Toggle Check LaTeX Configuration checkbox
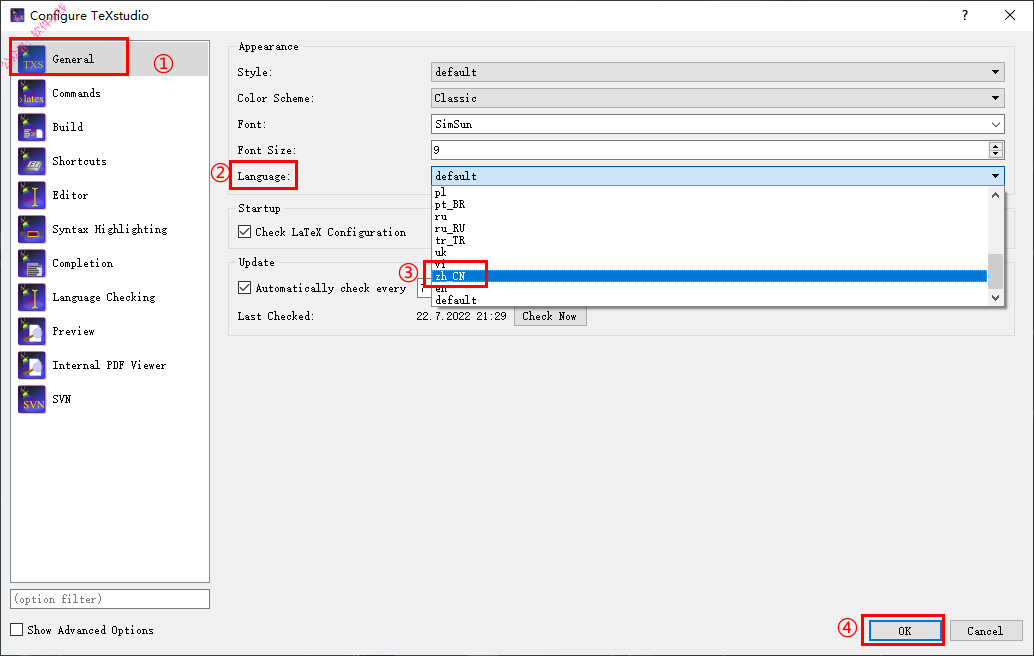The image size is (1034, 656). (245, 231)
